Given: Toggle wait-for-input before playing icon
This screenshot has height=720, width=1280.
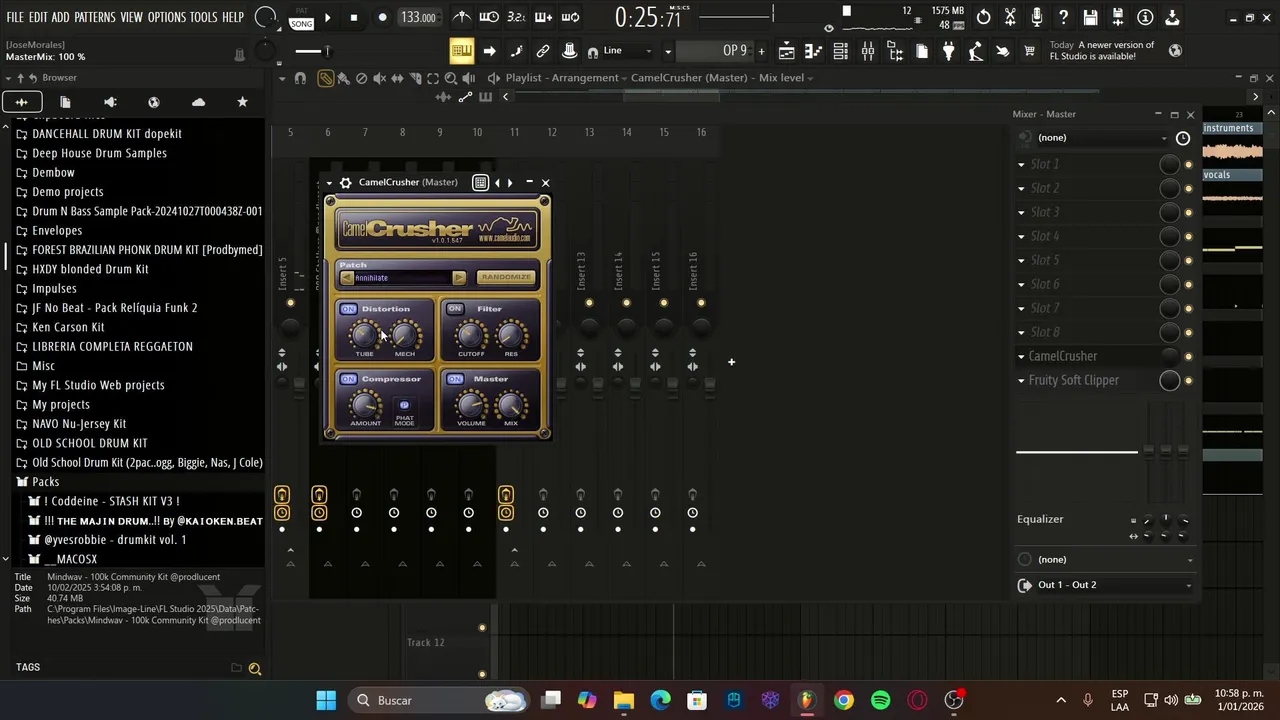Looking at the screenshot, I should click(x=489, y=17).
